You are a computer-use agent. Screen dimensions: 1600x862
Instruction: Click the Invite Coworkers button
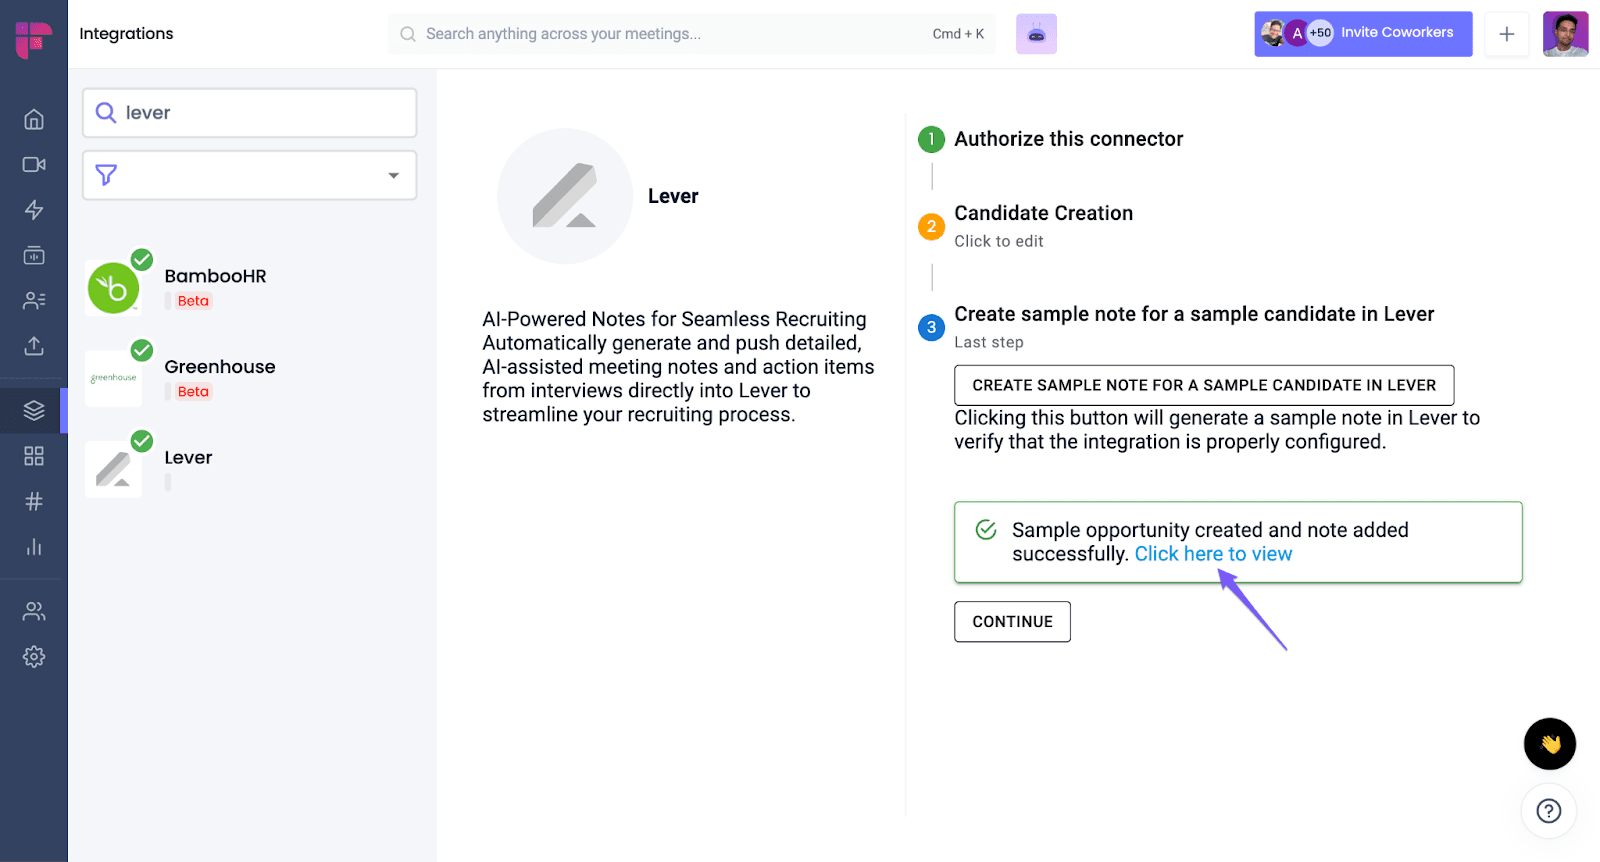click(1363, 34)
